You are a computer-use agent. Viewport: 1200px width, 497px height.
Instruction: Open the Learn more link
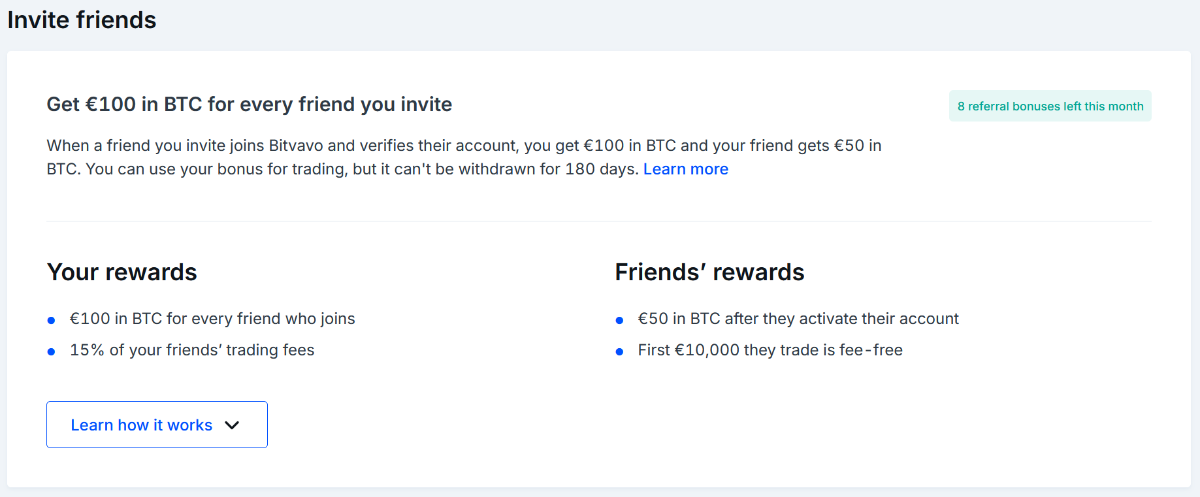coord(685,169)
